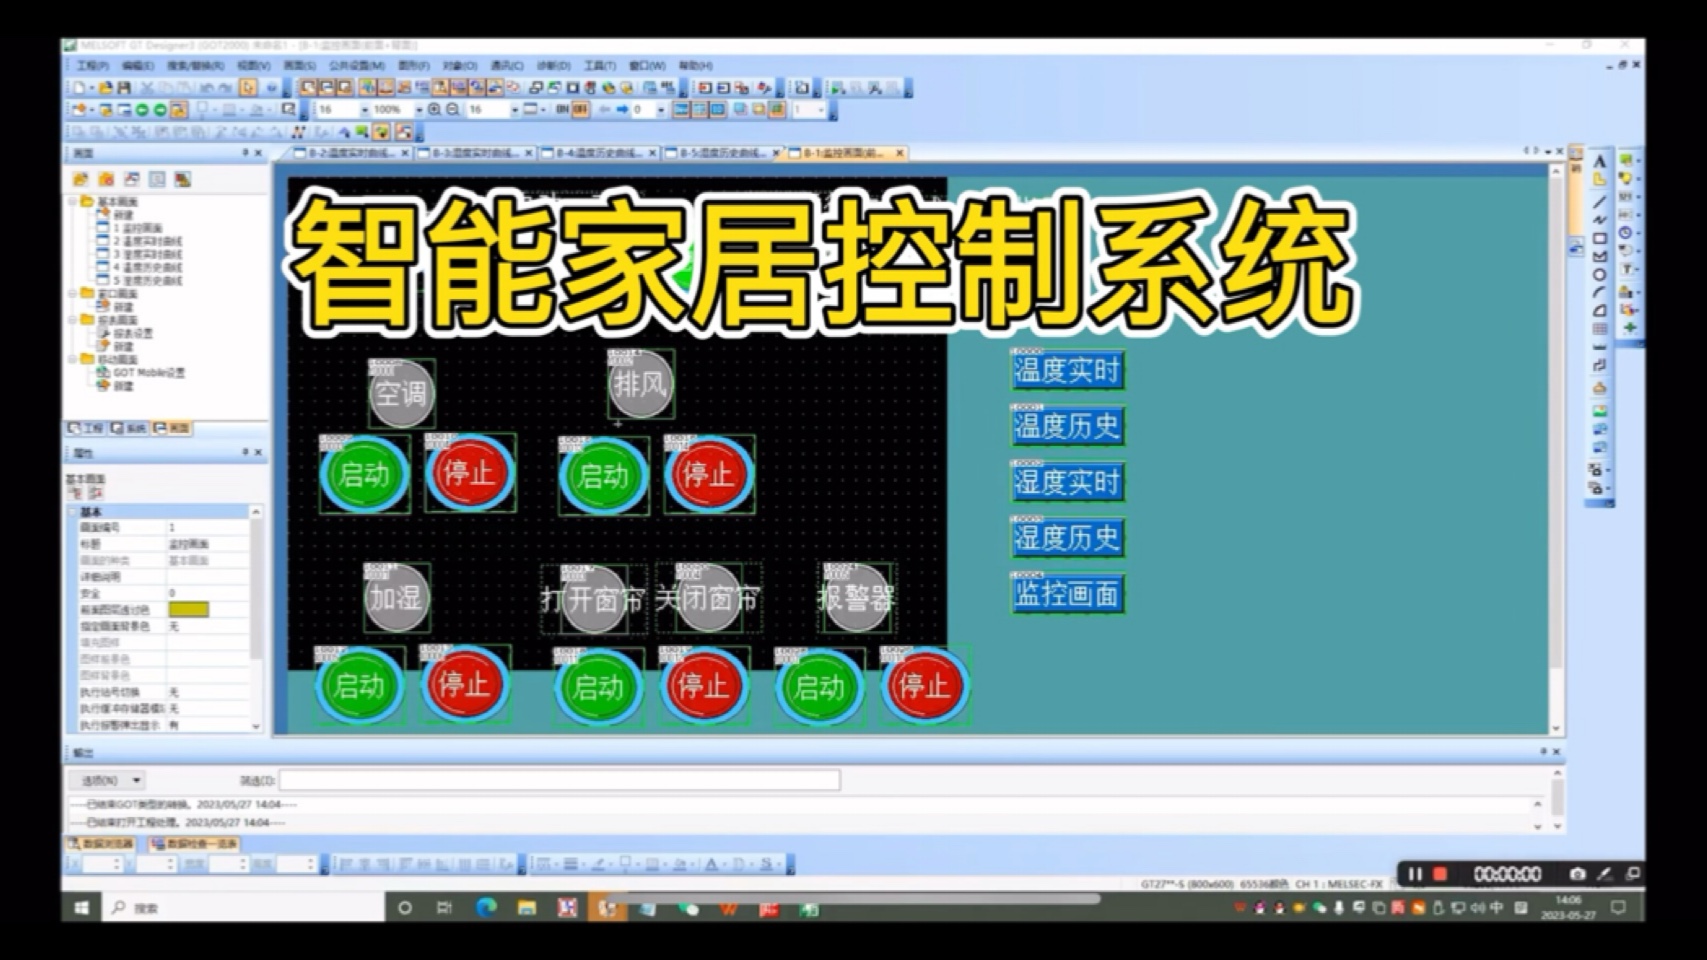
Task: Select the Circle drawing tool
Action: (x=1599, y=274)
